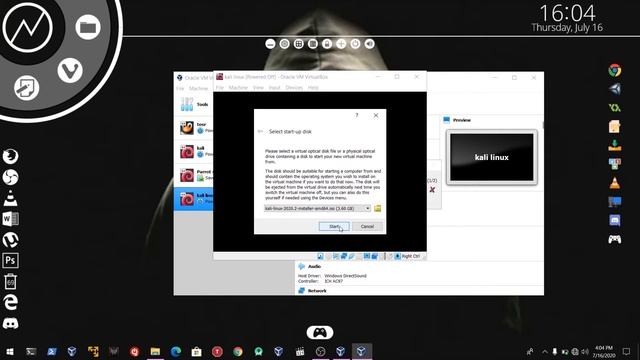The width and height of the screenshot is (640, 360).
Task: Open Vivaldi browser in circular dock
Action: tap(70, 70)
